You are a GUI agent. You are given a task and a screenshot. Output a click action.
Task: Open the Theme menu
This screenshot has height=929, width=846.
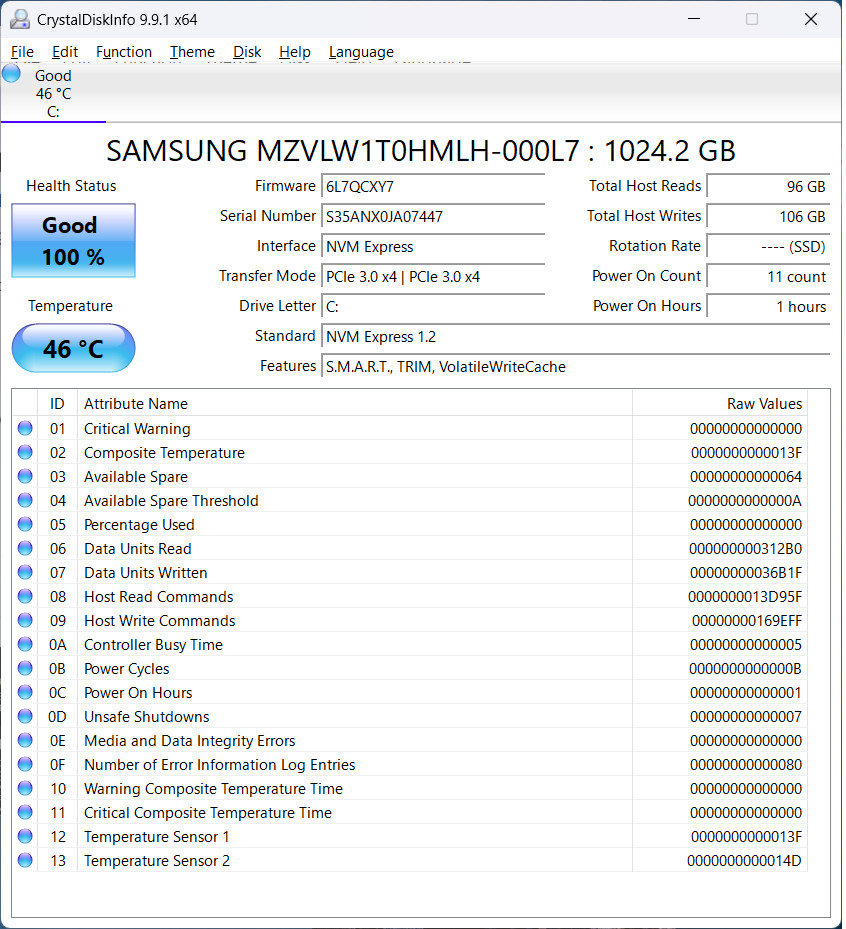(x=192, y=52)
